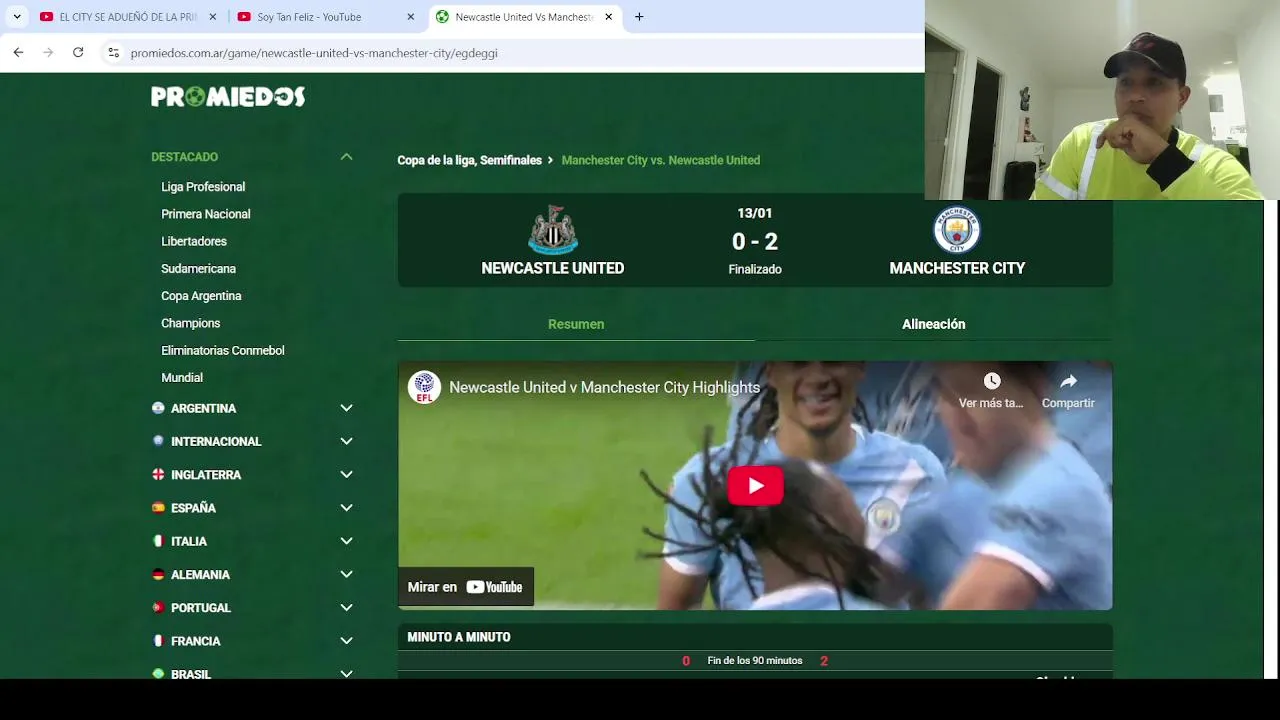Screen dimensions: 1280x720
Task: Play the Newcastle v City highlights video
Action: pos(755,486)
